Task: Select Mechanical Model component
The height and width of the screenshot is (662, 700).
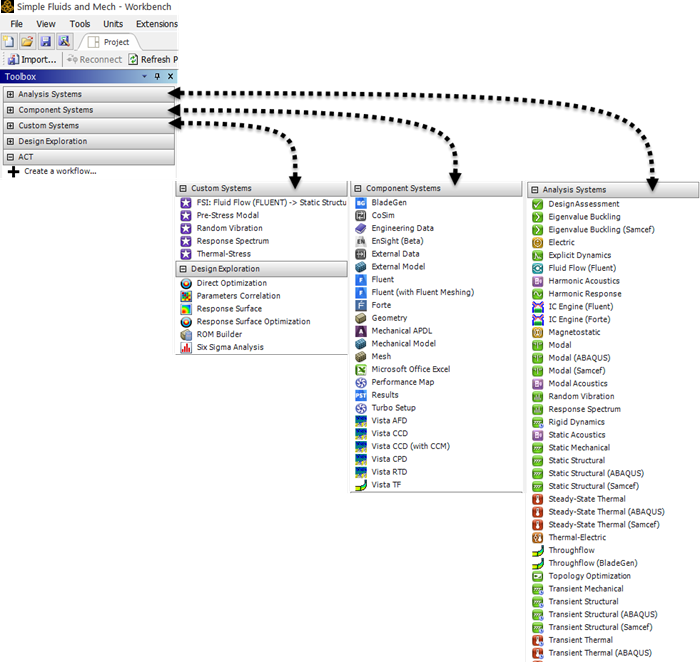Action: point(404,344)
